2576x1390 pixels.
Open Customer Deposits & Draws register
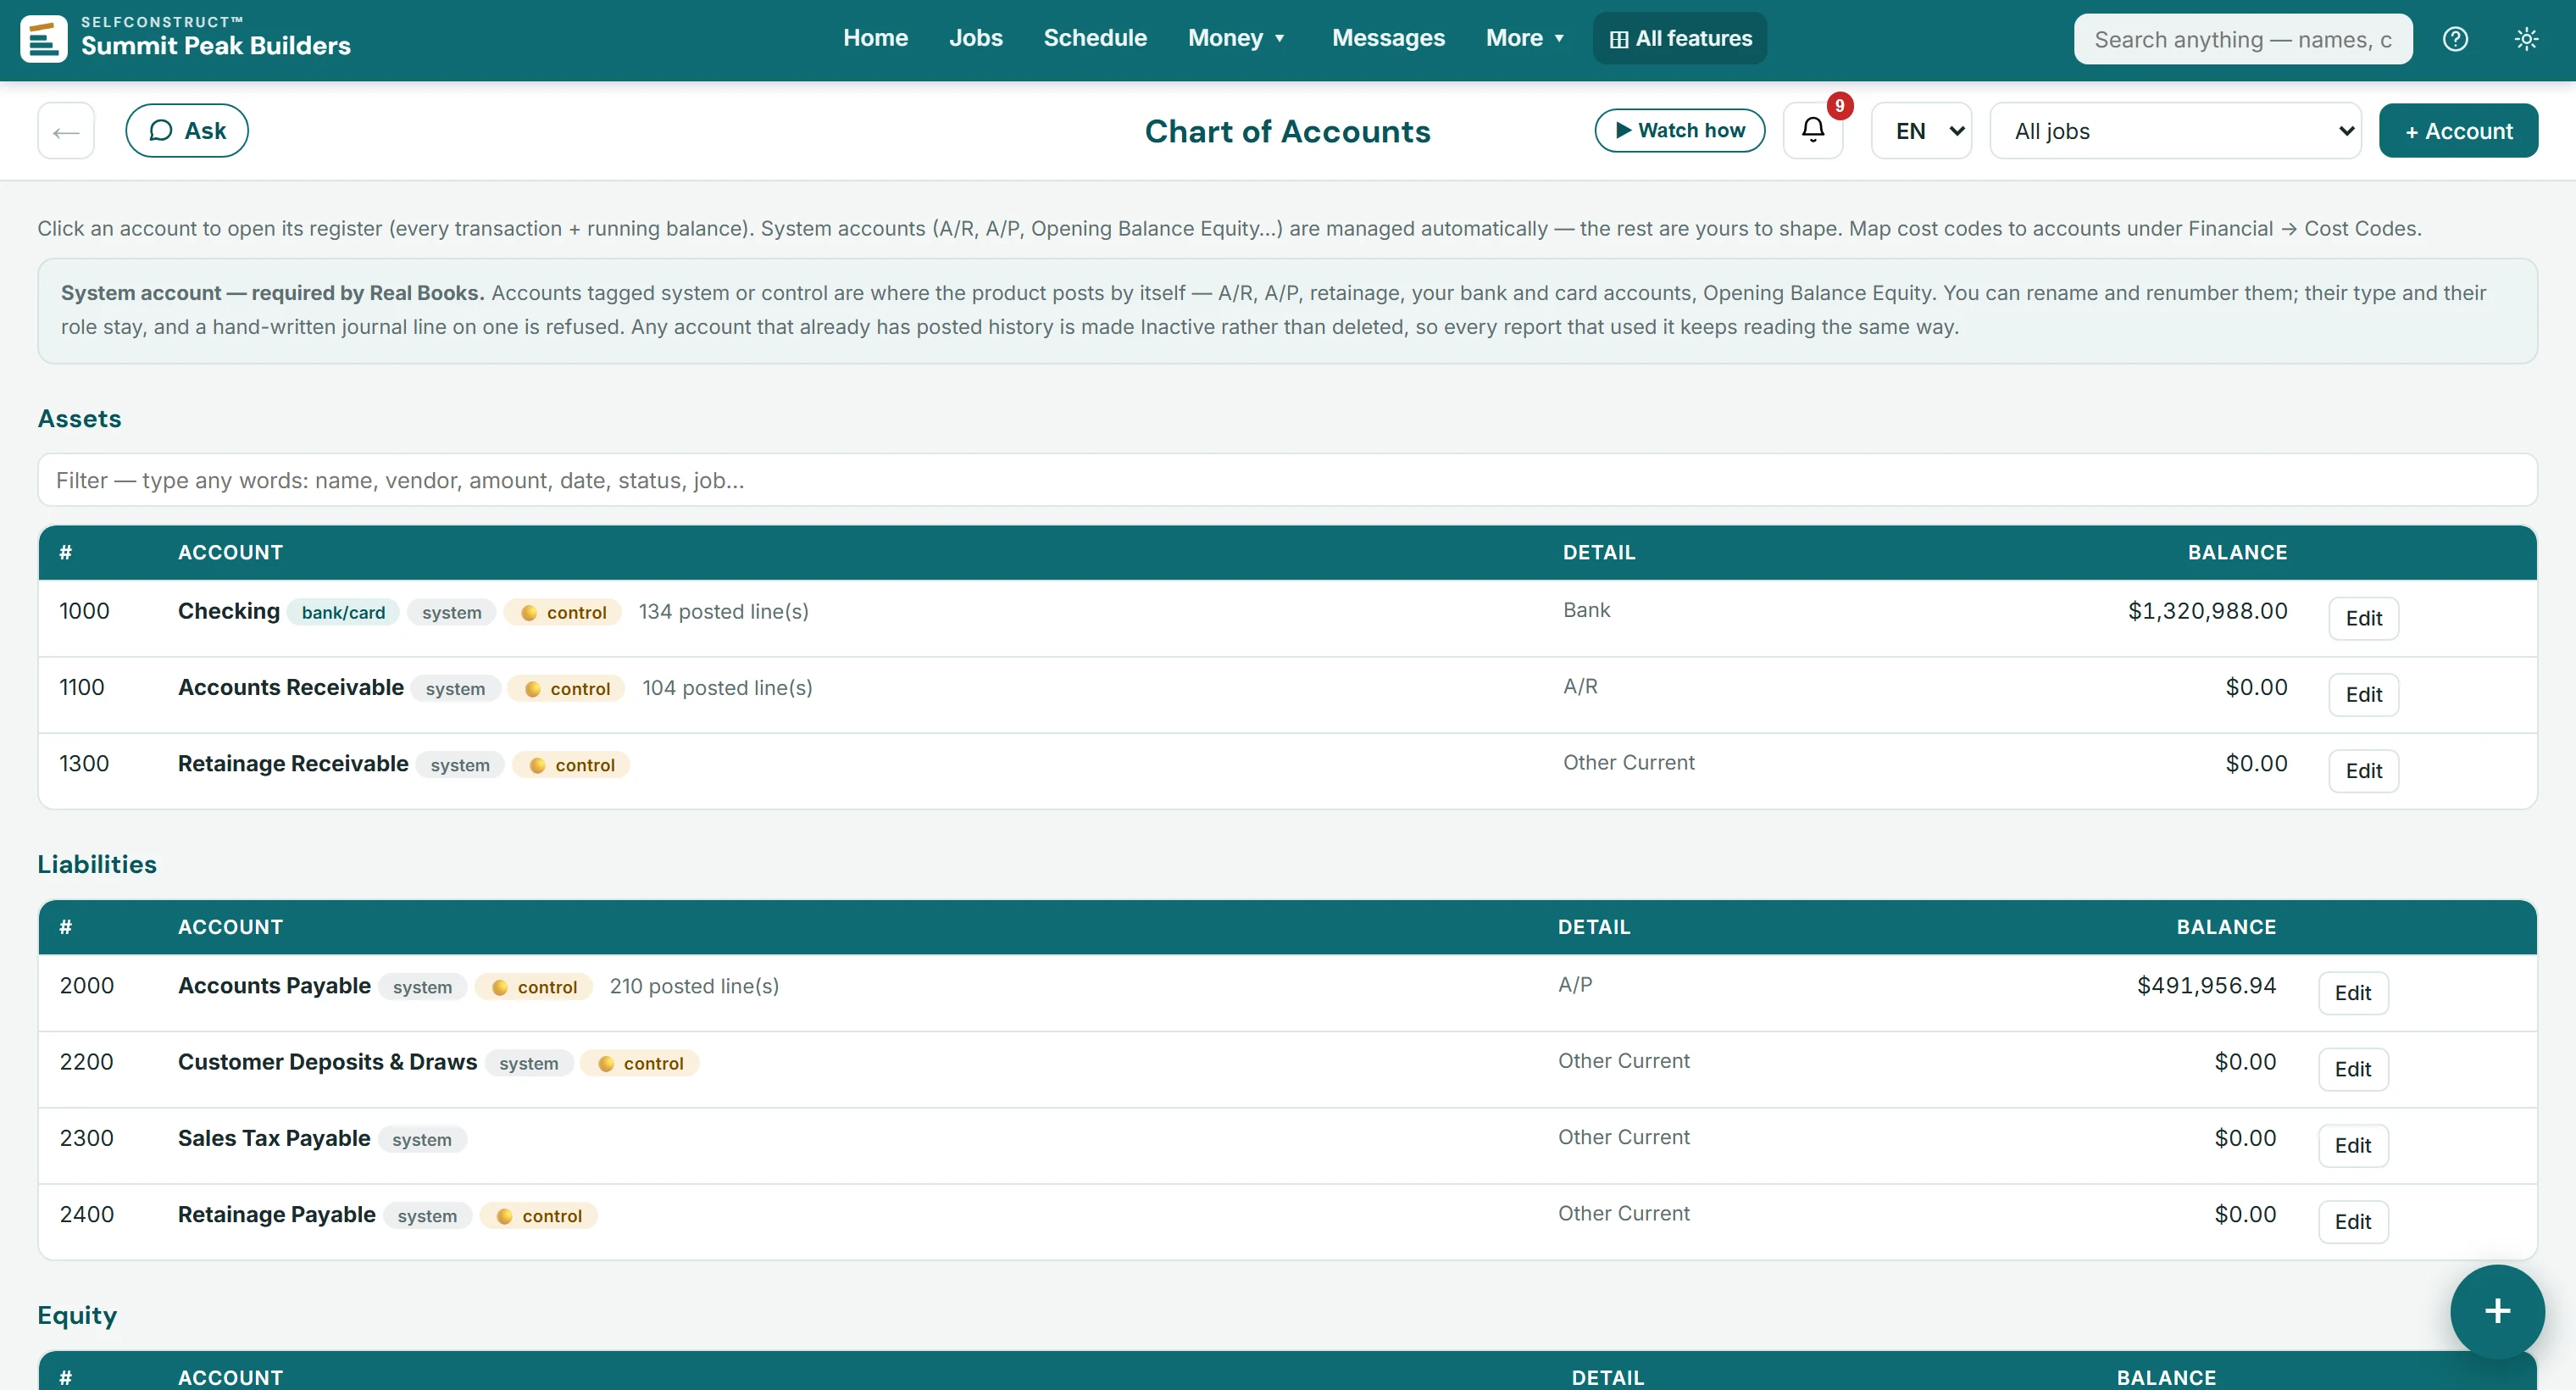click(x=327, y=1061)
